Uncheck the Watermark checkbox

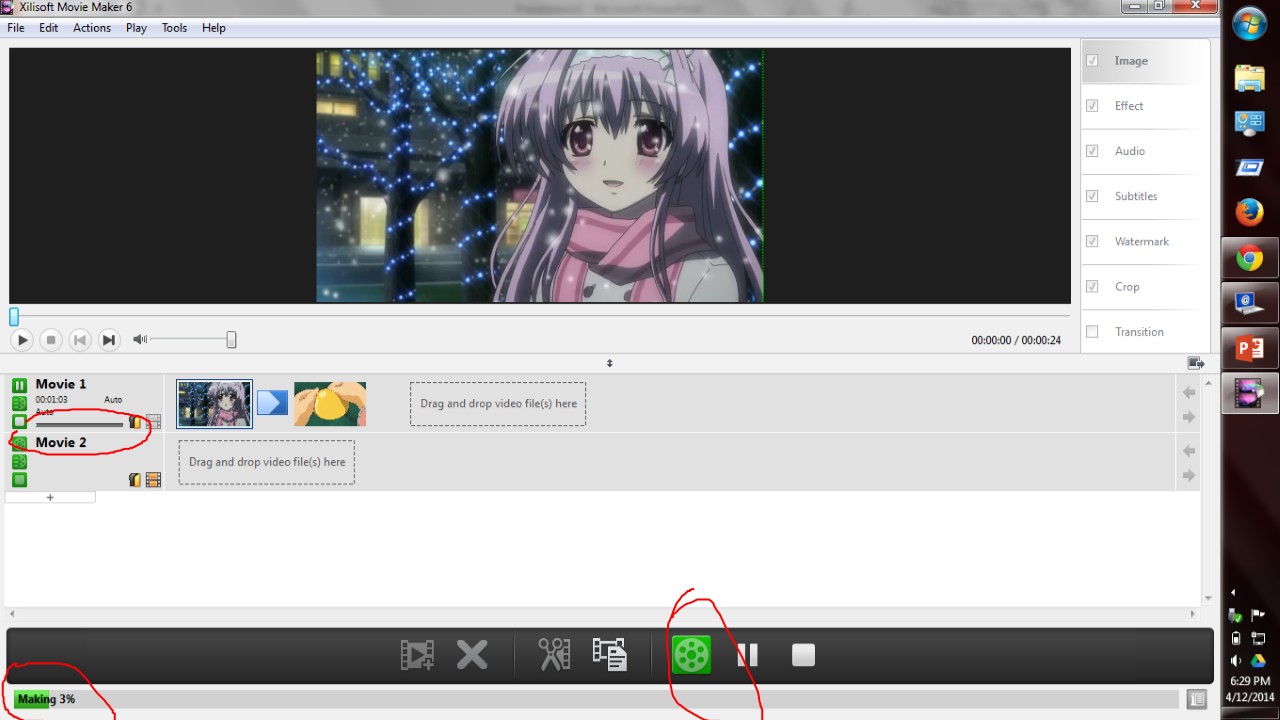[1092, 241]
